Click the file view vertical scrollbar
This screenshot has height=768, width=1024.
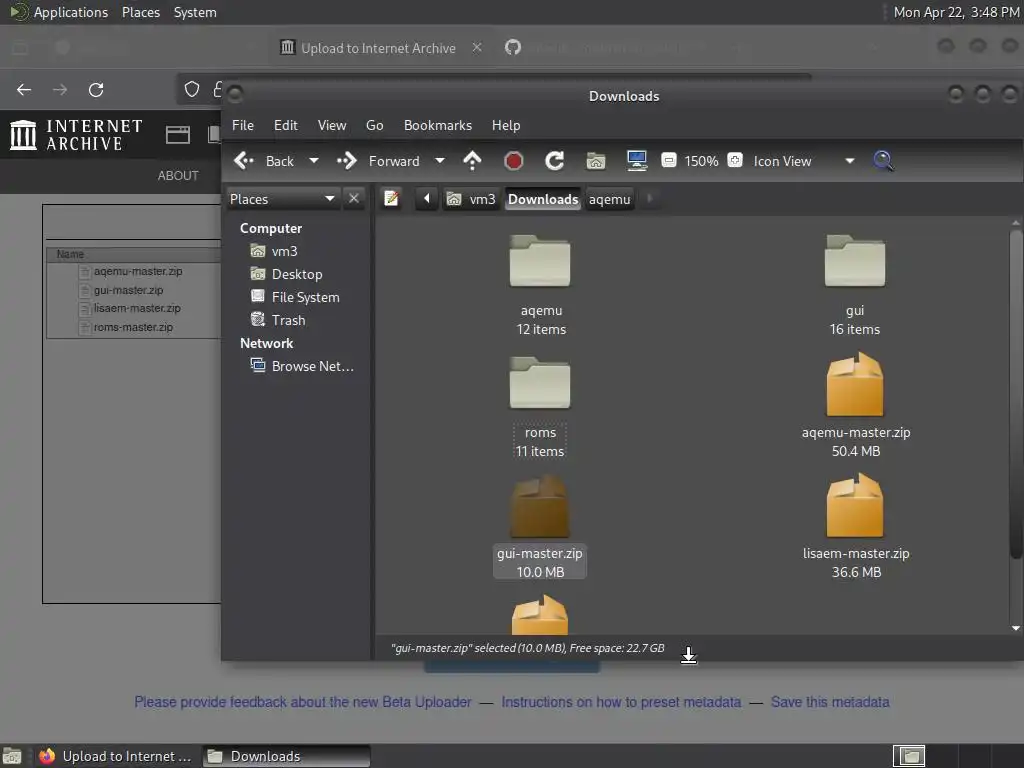click(1016, 394)
